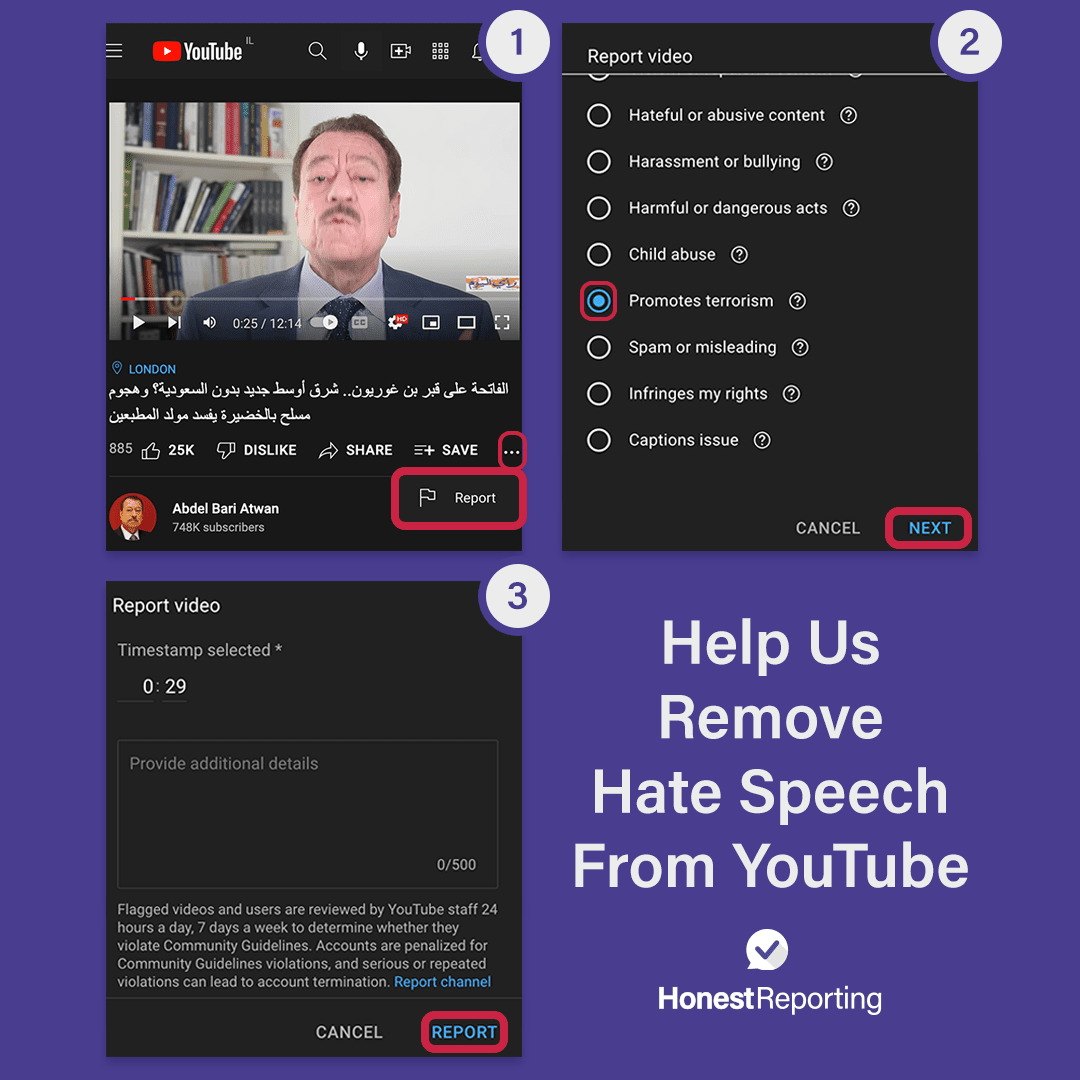The width and height of the screenshot is (1080, 1080).
Task: Enter fullscreen mode
Action: [502, 322]
